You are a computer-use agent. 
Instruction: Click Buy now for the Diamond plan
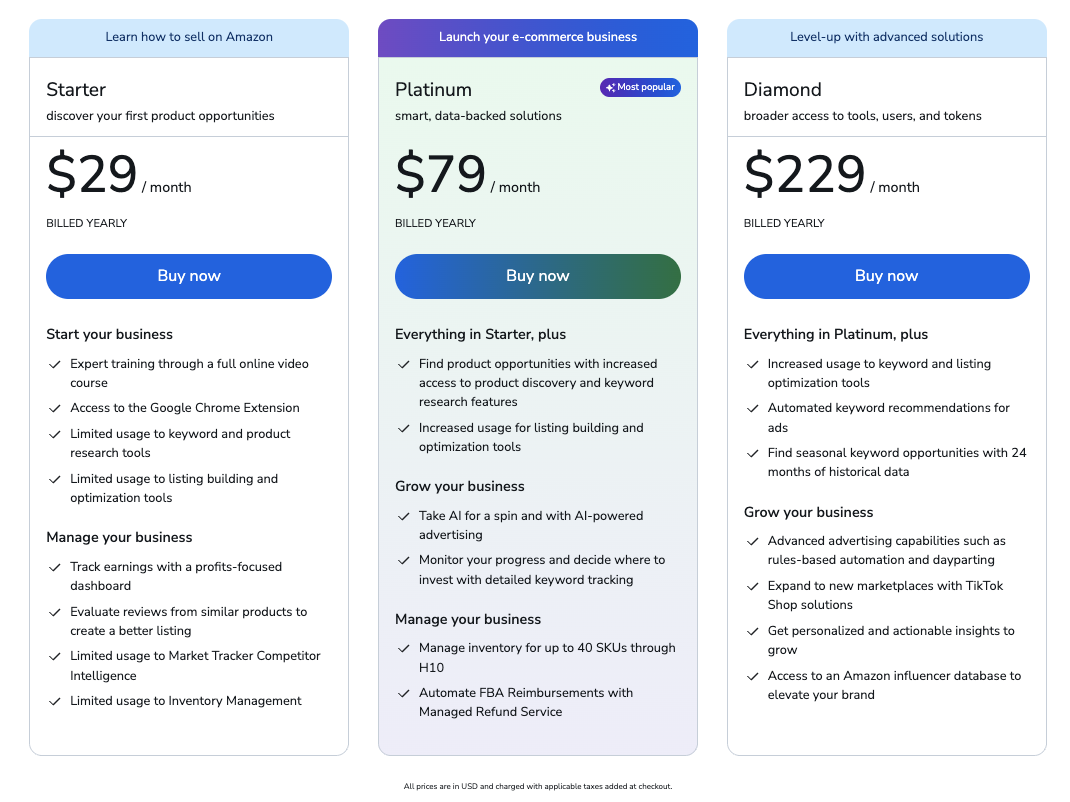tap(886, 276)
